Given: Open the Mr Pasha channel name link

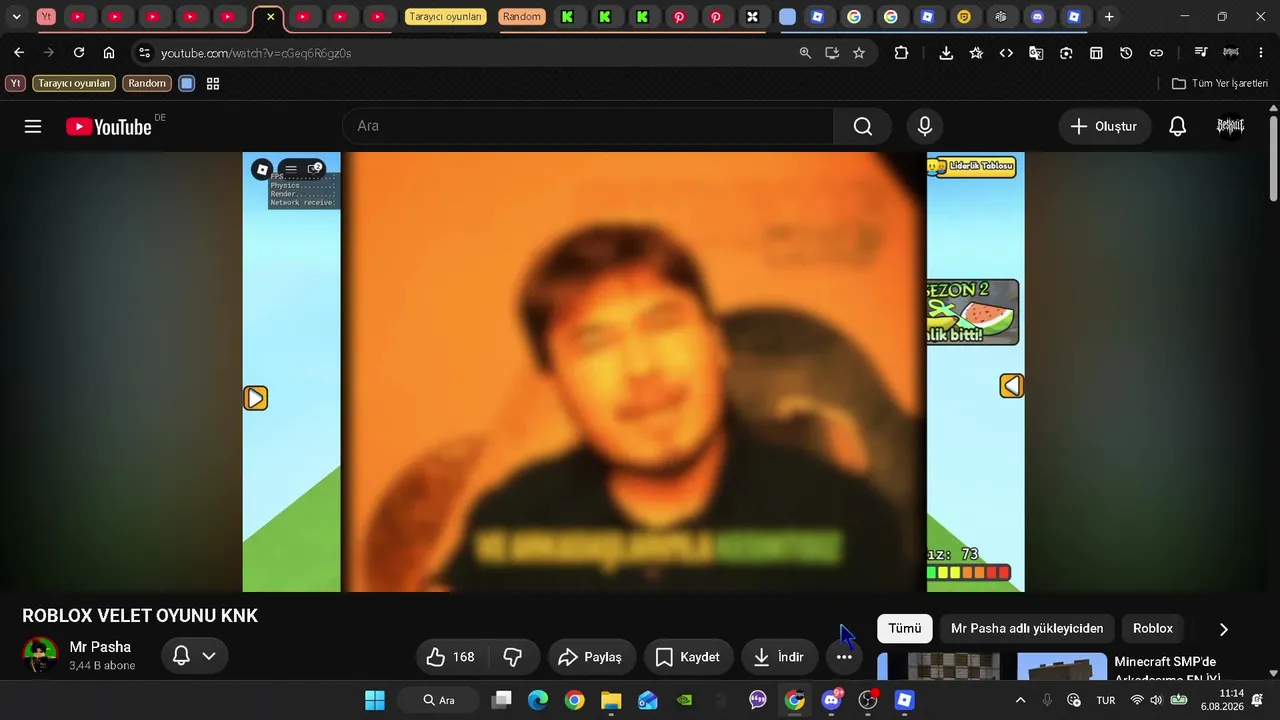Looking at the screenshot, I should [100, 647].
